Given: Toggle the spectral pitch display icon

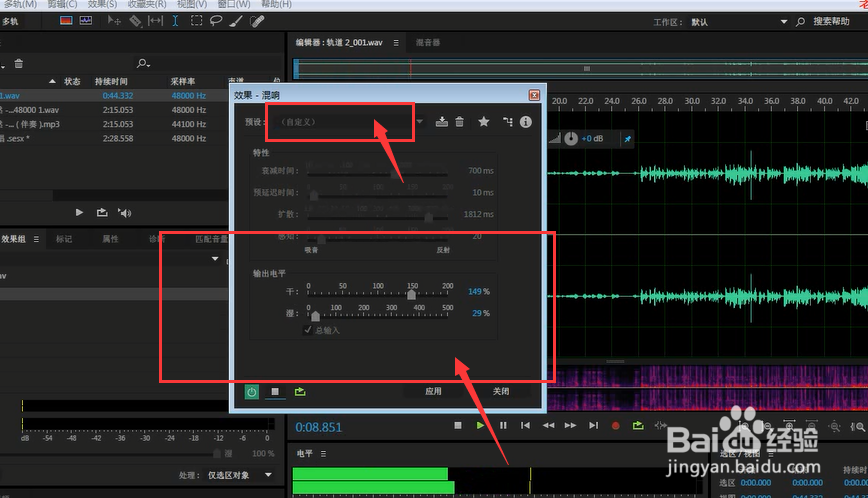Looking at the screenshot, I should pyautogui.click(x=86, y=21).
